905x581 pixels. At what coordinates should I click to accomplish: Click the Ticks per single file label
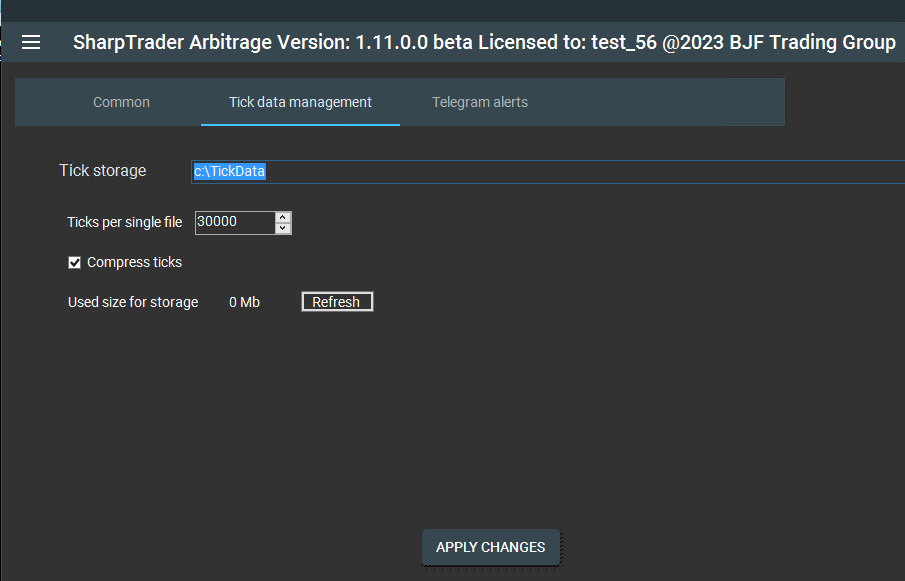click(x=124, y=222)
